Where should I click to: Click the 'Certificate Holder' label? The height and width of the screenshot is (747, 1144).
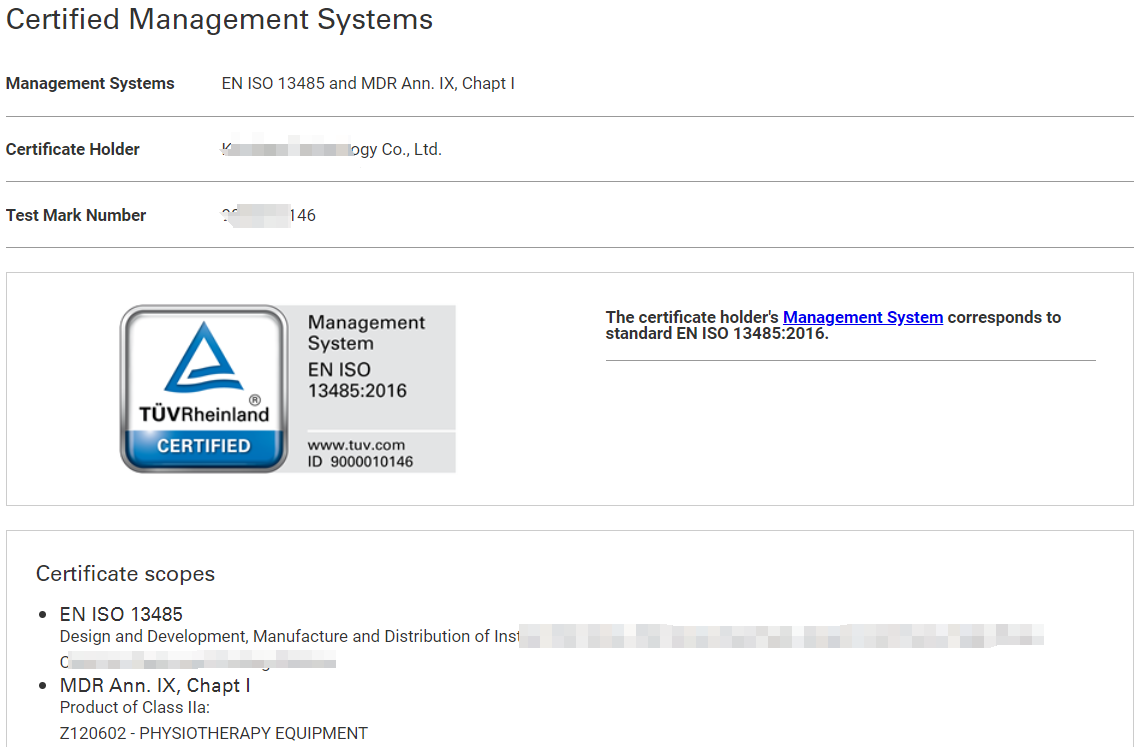pos(73,150)
